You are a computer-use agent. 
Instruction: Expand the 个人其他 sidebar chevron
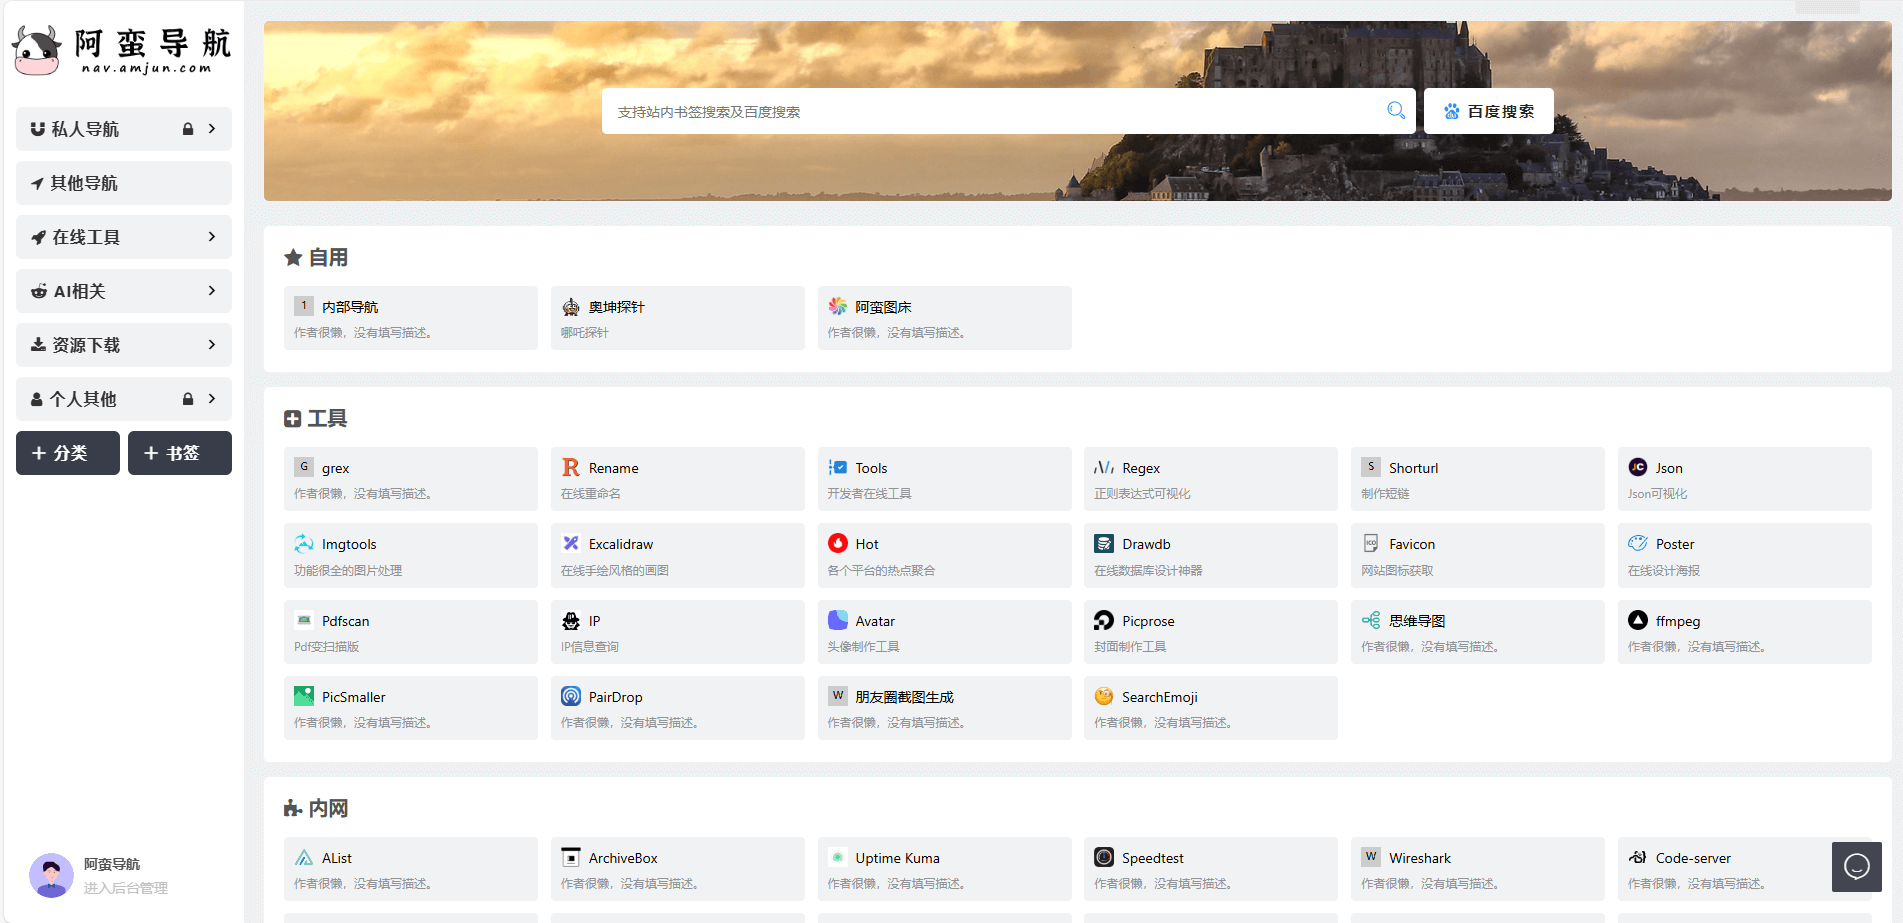(x=211, y=399)
